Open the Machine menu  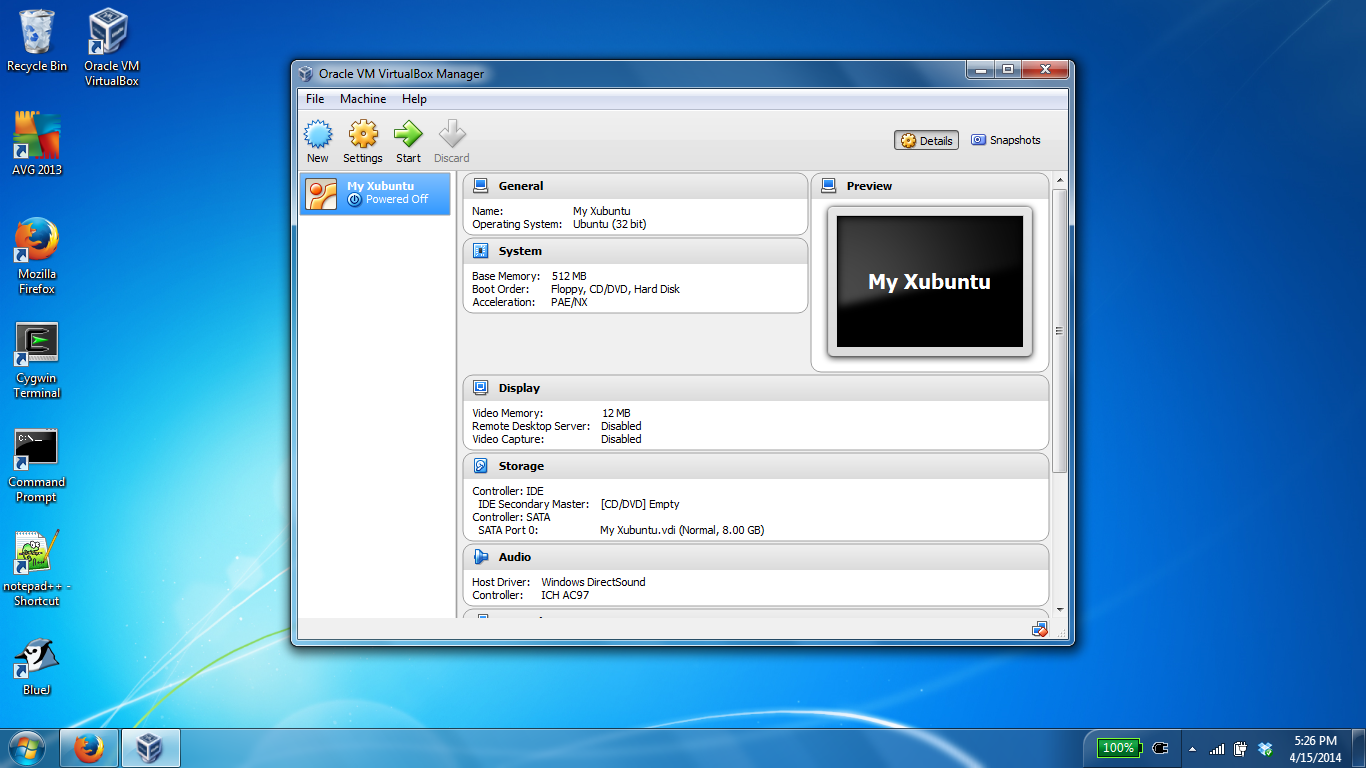(363, 99)
